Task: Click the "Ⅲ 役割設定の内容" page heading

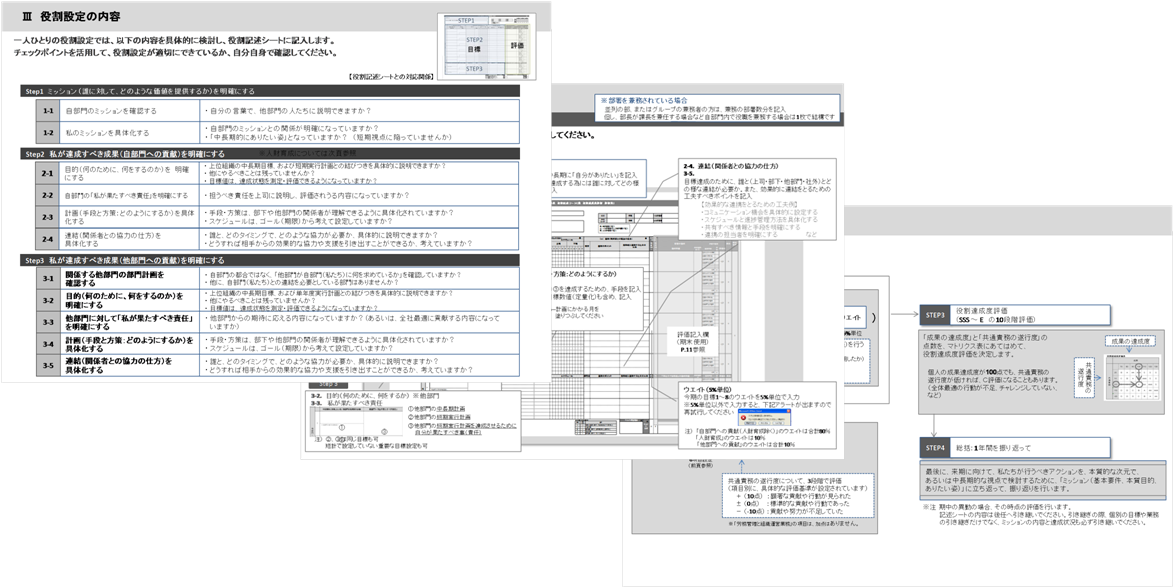Action: [x=72, y=16]
